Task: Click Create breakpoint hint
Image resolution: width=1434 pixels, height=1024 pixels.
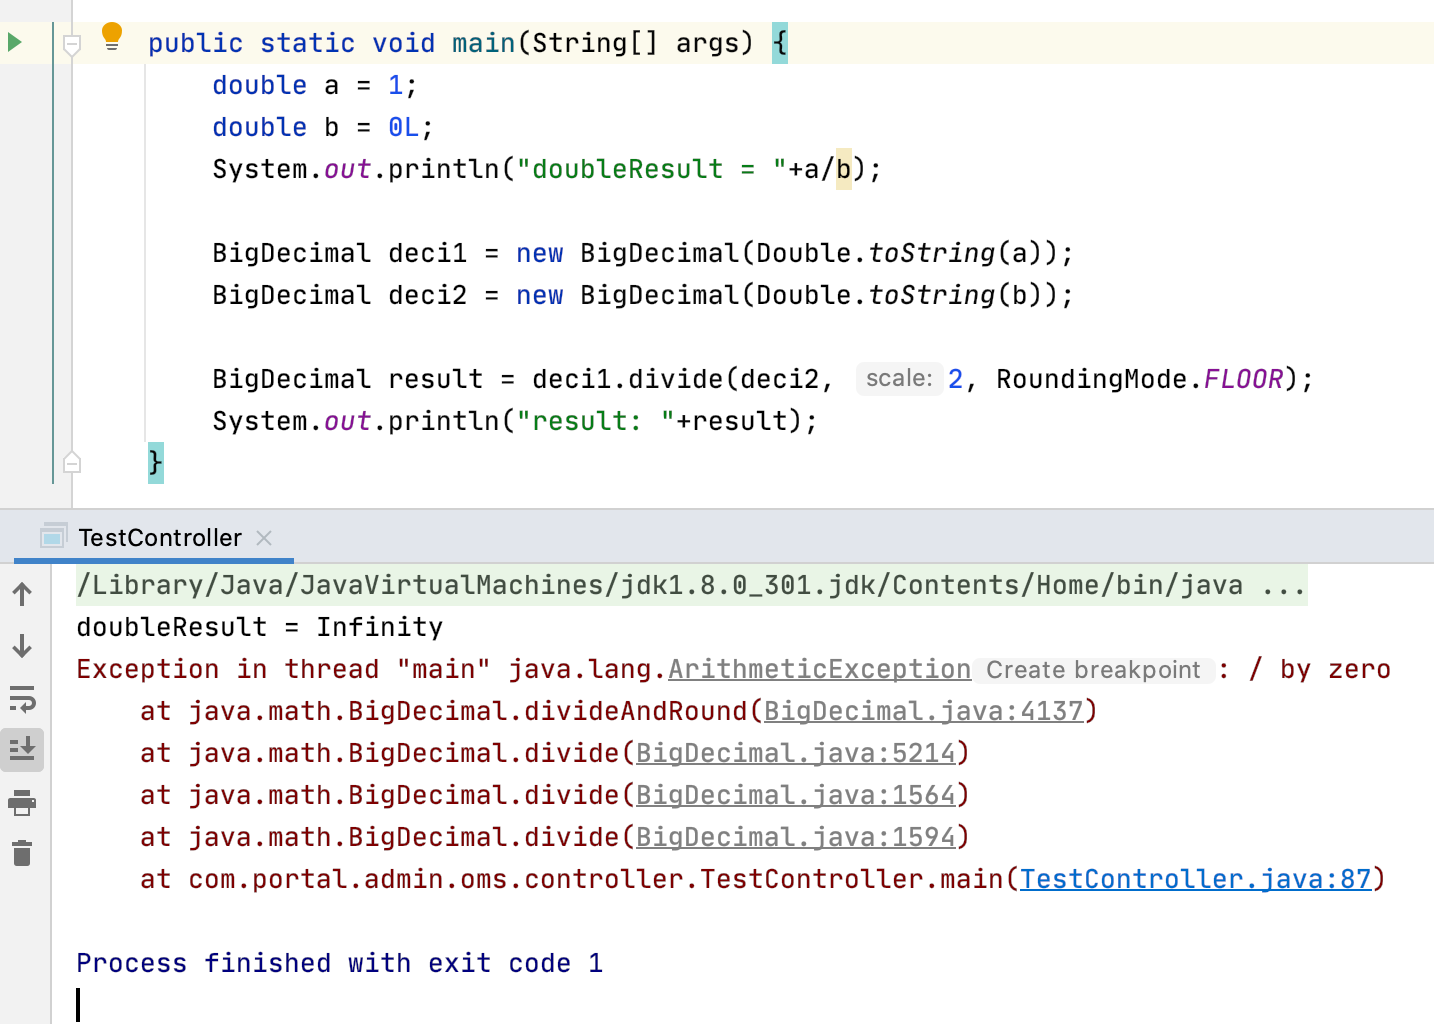Action: coord(1093,670)
